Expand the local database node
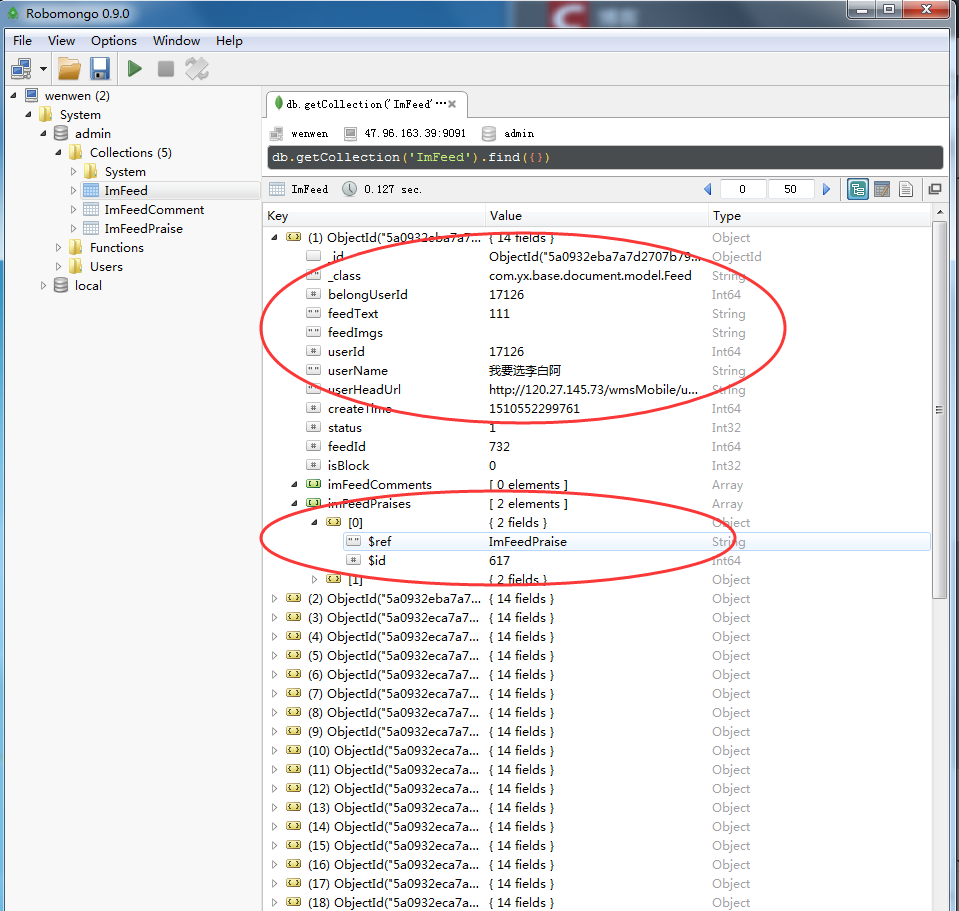The image size is (959, 911). (x=43, y=286)
